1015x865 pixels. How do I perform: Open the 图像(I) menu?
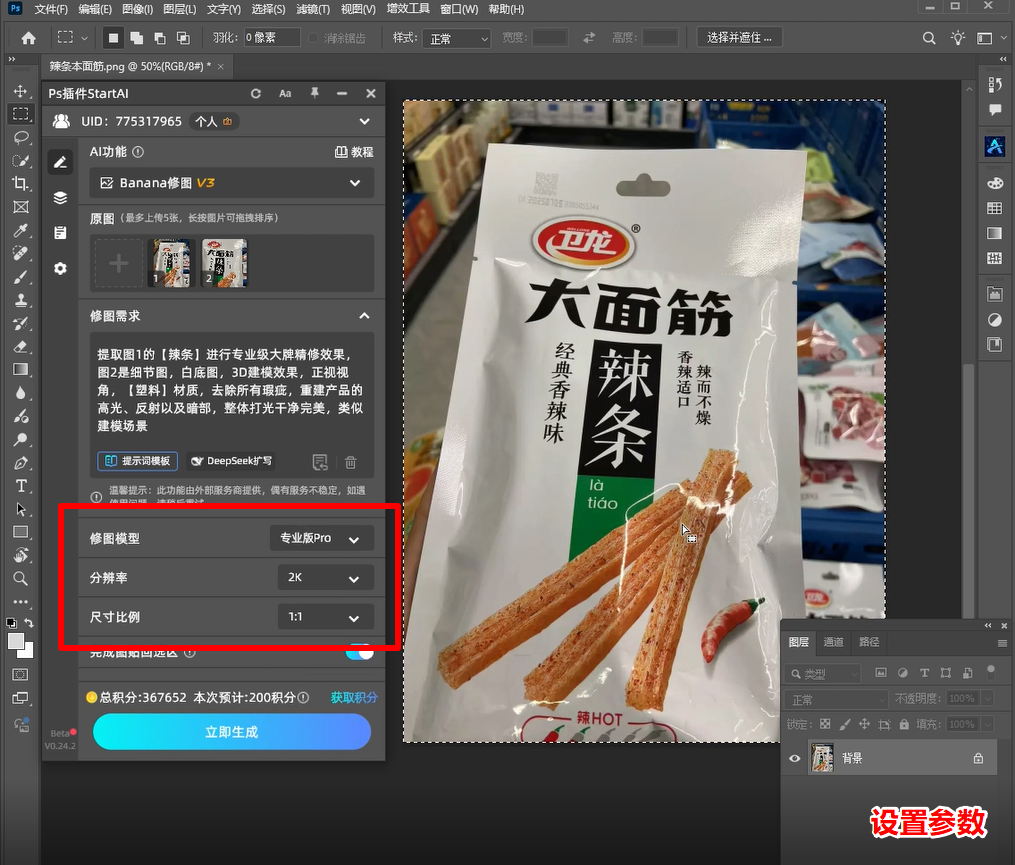[x=137, y=9]
